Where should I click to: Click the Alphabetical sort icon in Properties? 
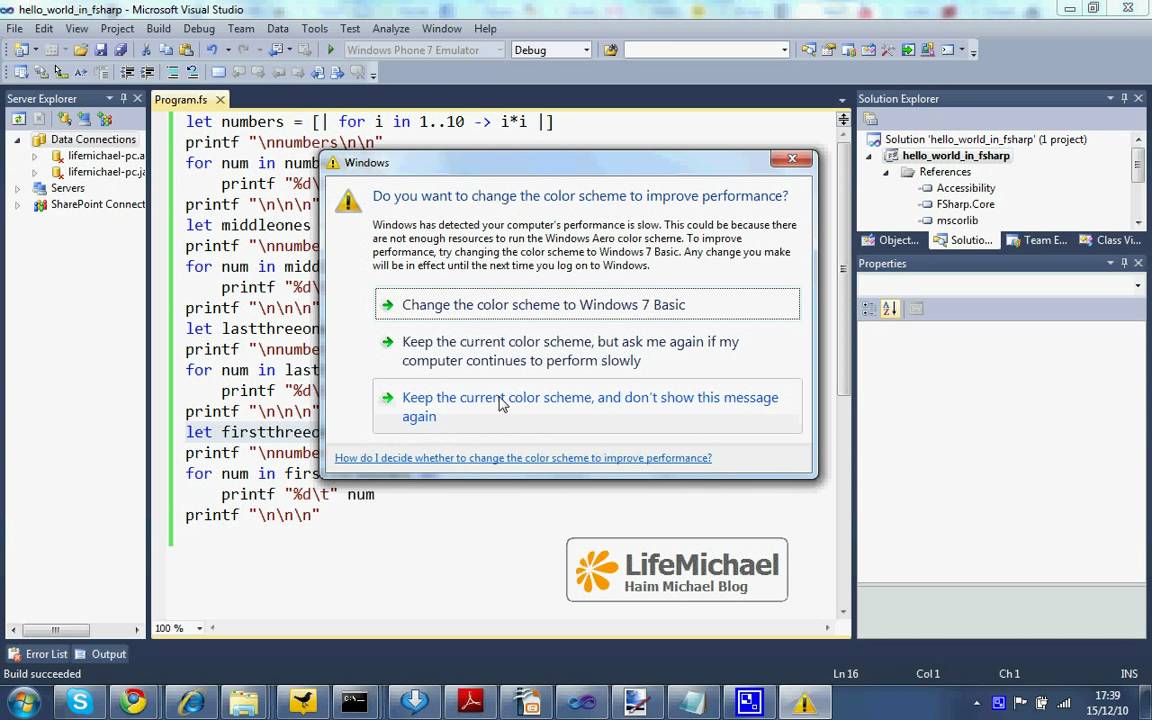pos(890,309)
